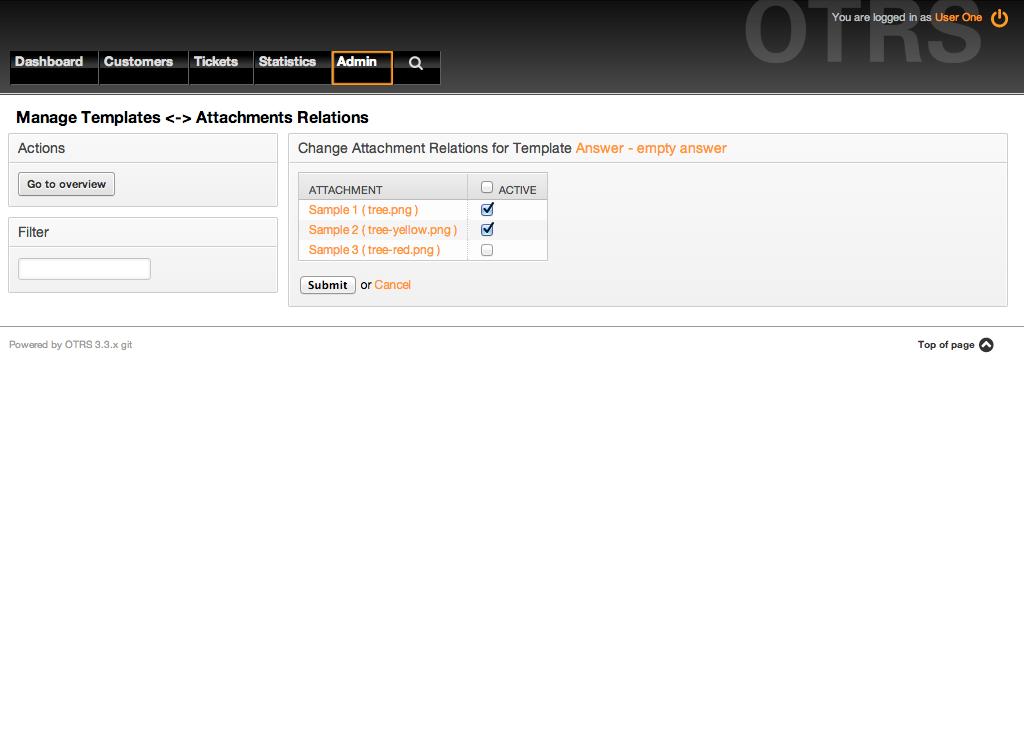This screenshot has width=1024, height=745.
Task: Click the User One profile link
Action: (x=958, y=18)
